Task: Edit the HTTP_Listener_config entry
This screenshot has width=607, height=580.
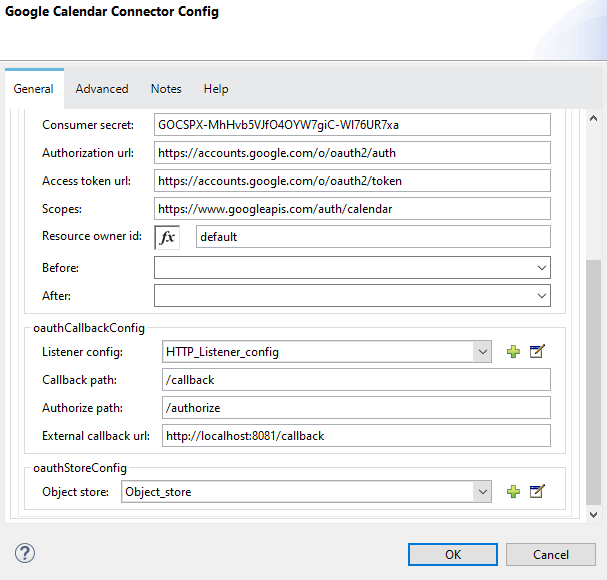Action: tap(537, 352)
